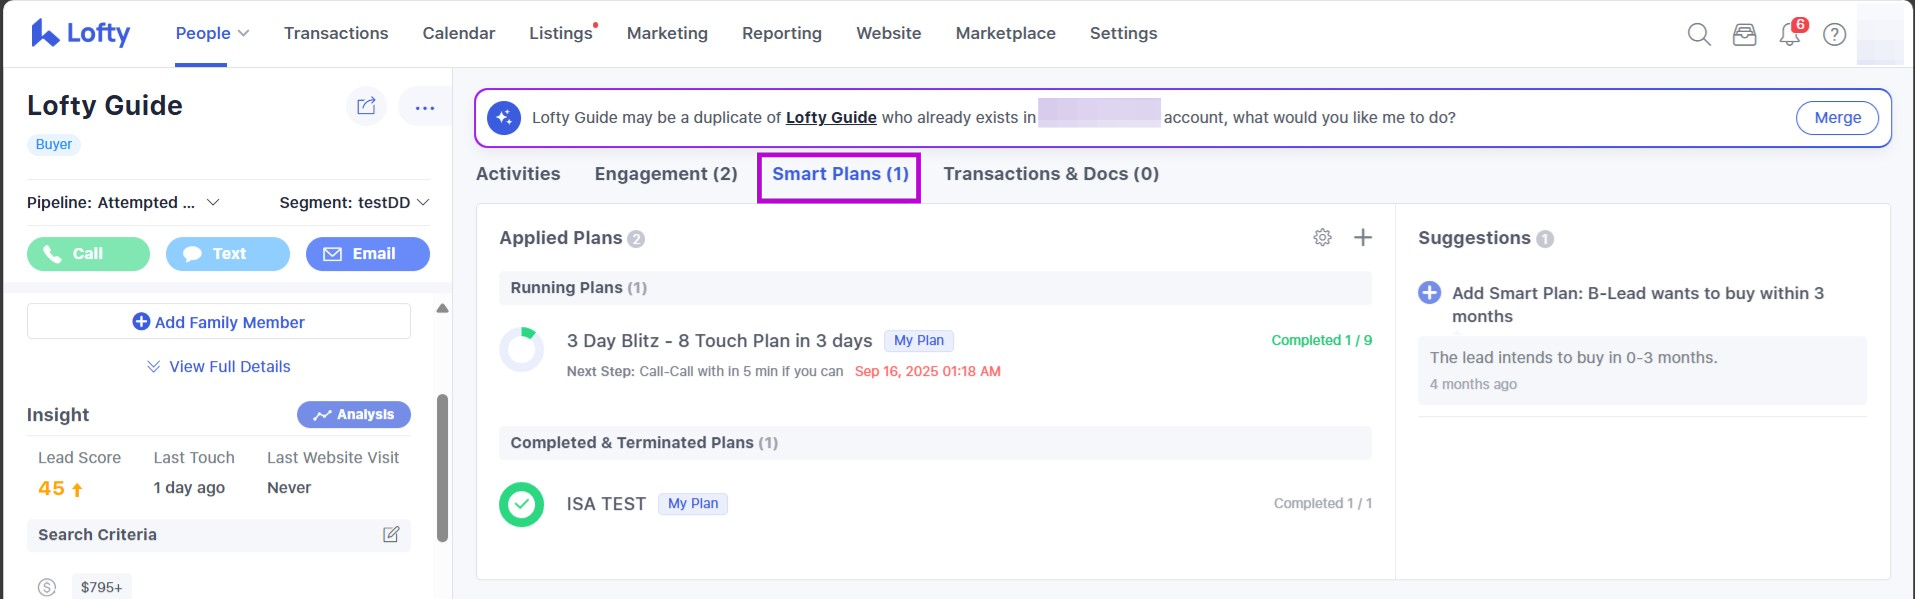The width and height of the screenshot is (1915, 599).
Task: Click the share lead icon
Action: (x=366, y=106)
